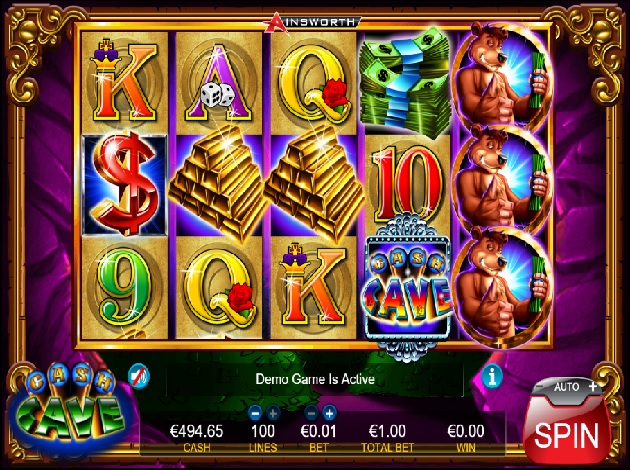Click the Demo Game Is Active message
The image size is (630, 470).
click(315, 379)
